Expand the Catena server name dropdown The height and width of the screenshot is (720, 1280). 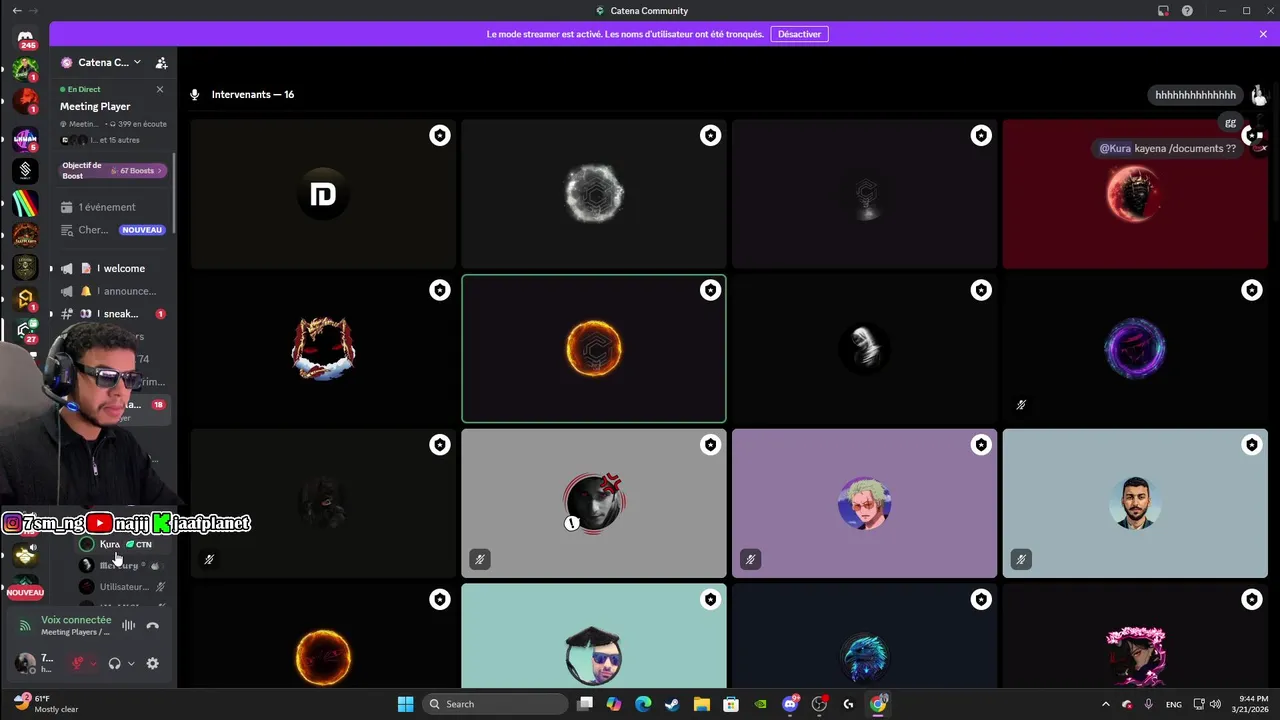[137, 62]
